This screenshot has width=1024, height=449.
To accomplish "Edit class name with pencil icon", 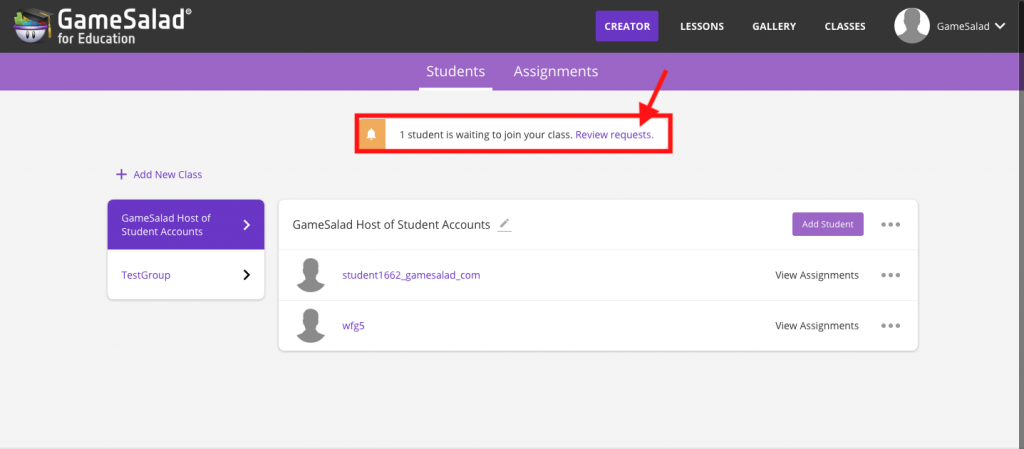I will tap(504, 224).
